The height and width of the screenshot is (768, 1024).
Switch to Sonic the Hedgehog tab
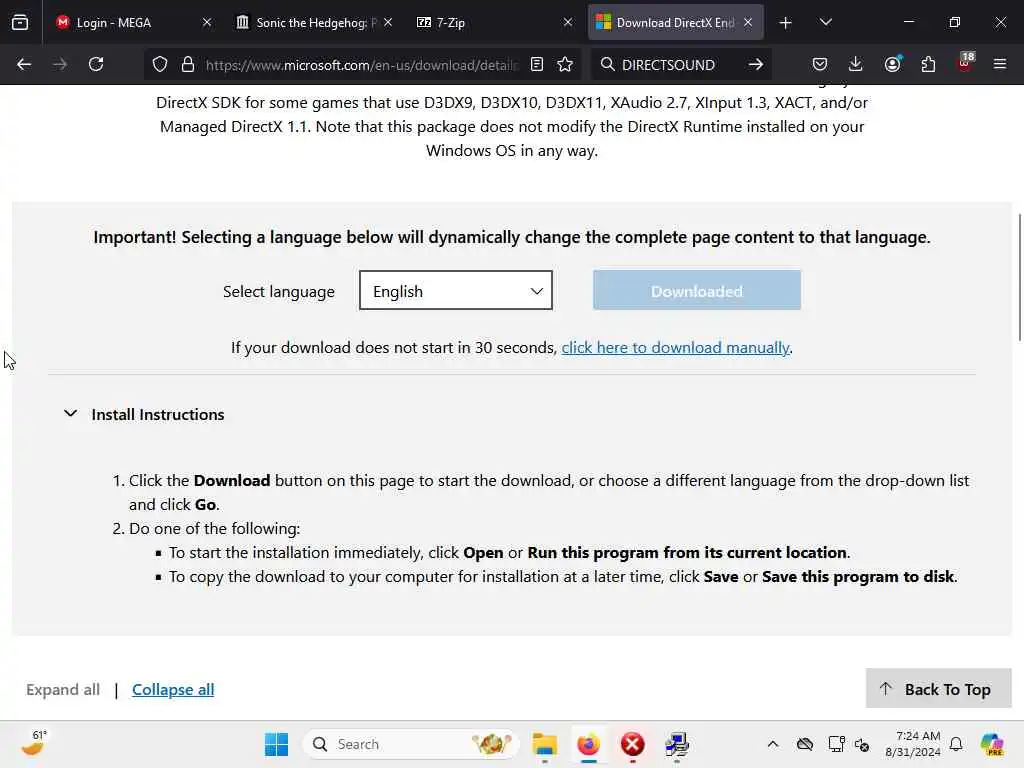pos(316,22)
